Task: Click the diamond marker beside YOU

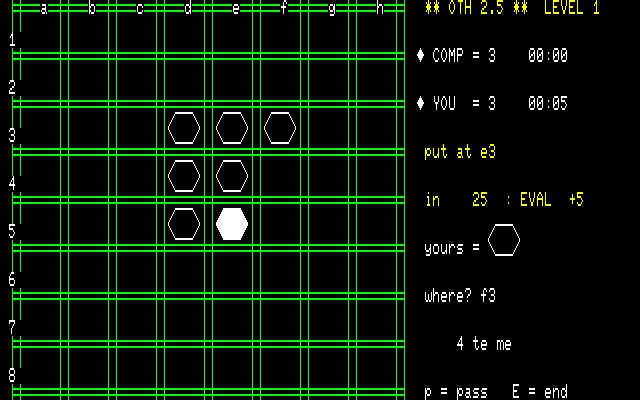Action: point(420,103)
